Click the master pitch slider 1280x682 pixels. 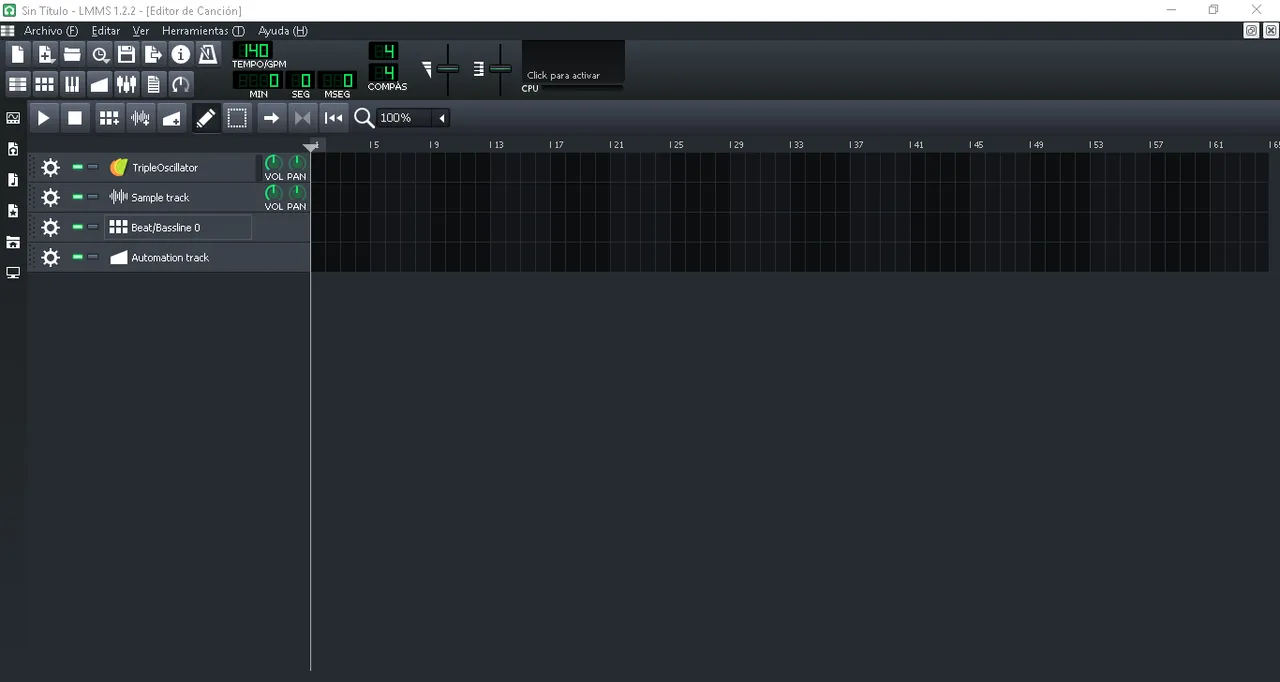(x=500, y=69)
